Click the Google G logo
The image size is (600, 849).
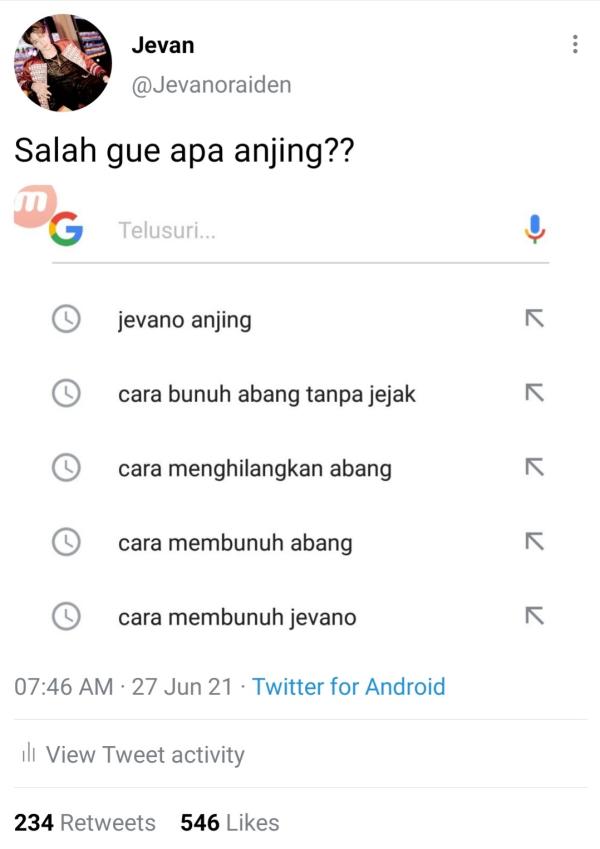click(x=66, y=229)
